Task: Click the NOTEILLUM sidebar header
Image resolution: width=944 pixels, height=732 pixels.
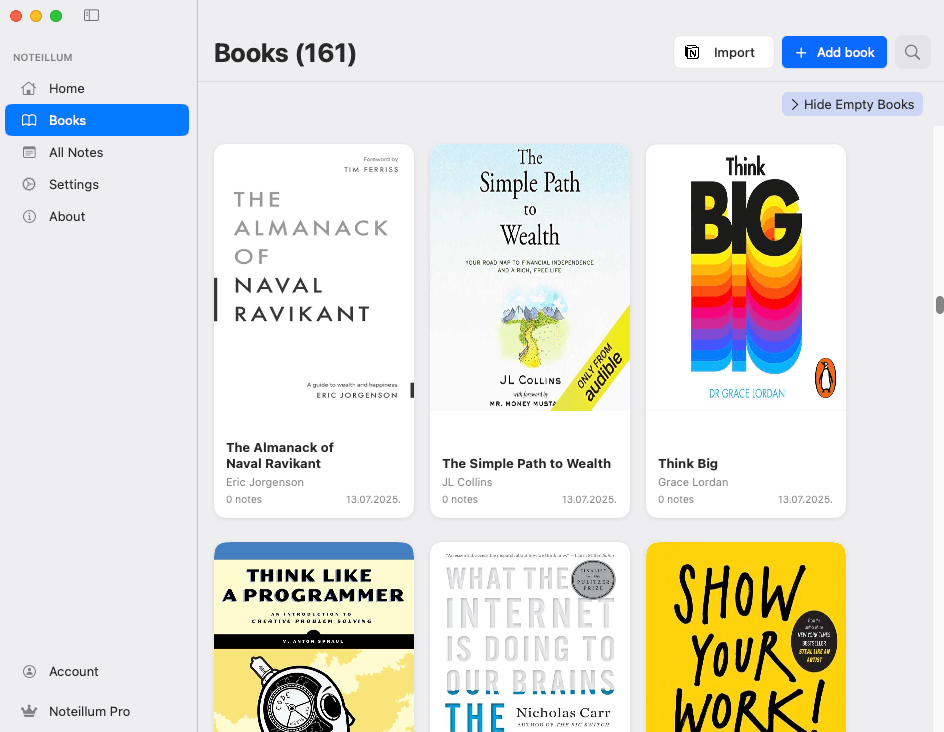Action: (x=43, y=57)
